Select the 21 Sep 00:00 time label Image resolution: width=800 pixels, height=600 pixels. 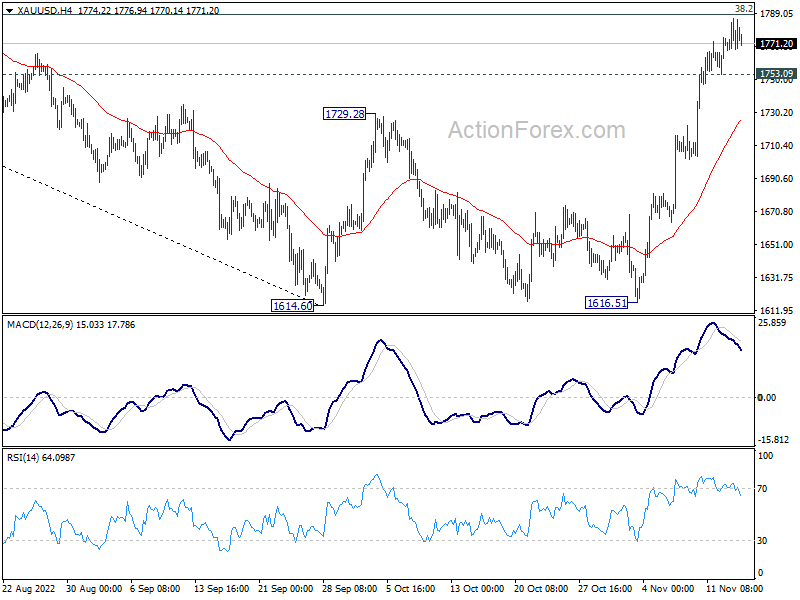click(x=286, y=589)
